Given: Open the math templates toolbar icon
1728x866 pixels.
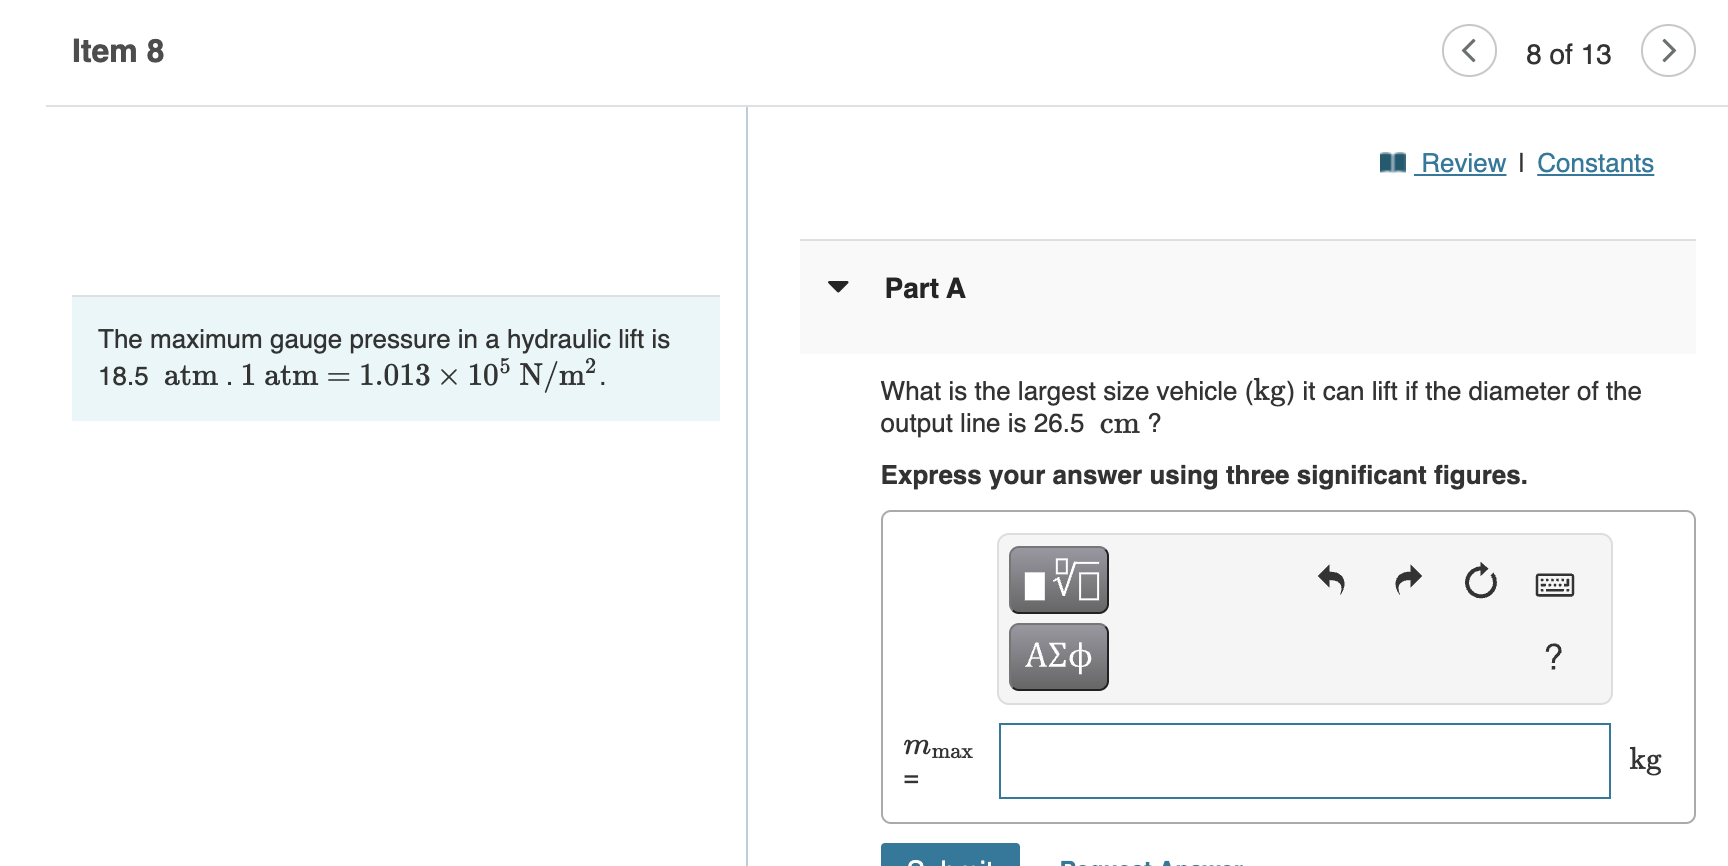Looking at the screenshot, I should (1057, 580).
